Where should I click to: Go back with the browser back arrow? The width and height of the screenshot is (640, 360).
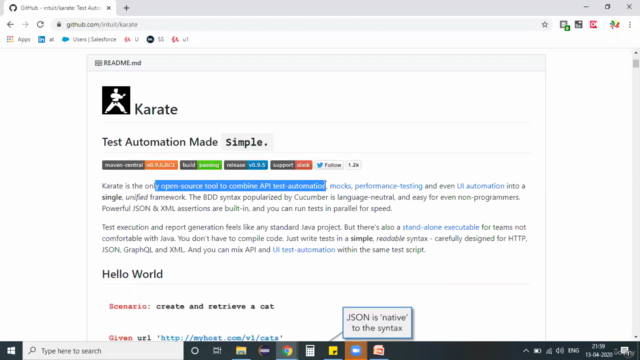pyautogui.click(x=10, y=24)
